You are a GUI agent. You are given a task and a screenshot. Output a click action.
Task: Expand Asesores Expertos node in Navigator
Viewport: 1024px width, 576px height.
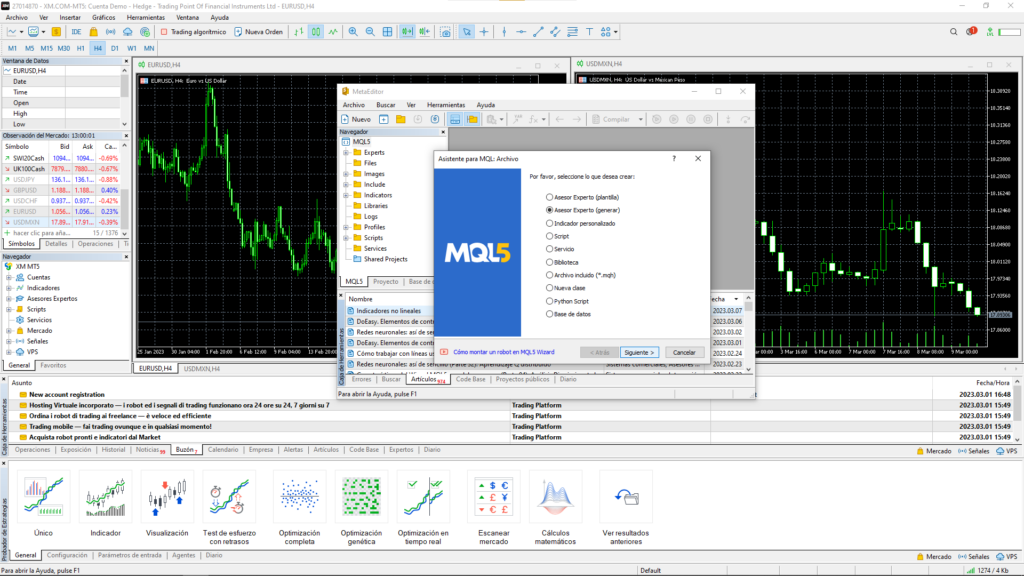(9, 298)
